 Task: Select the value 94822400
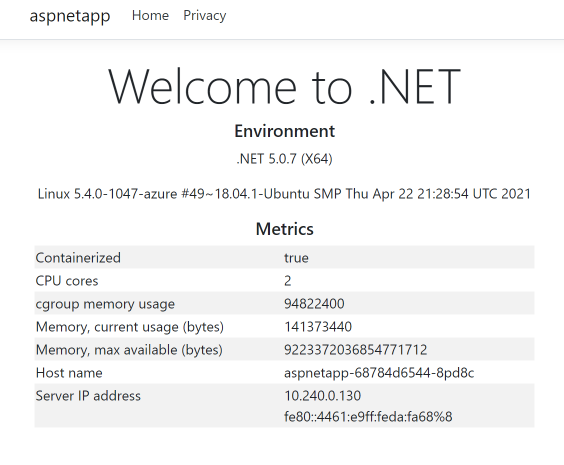tap(314, 304)
